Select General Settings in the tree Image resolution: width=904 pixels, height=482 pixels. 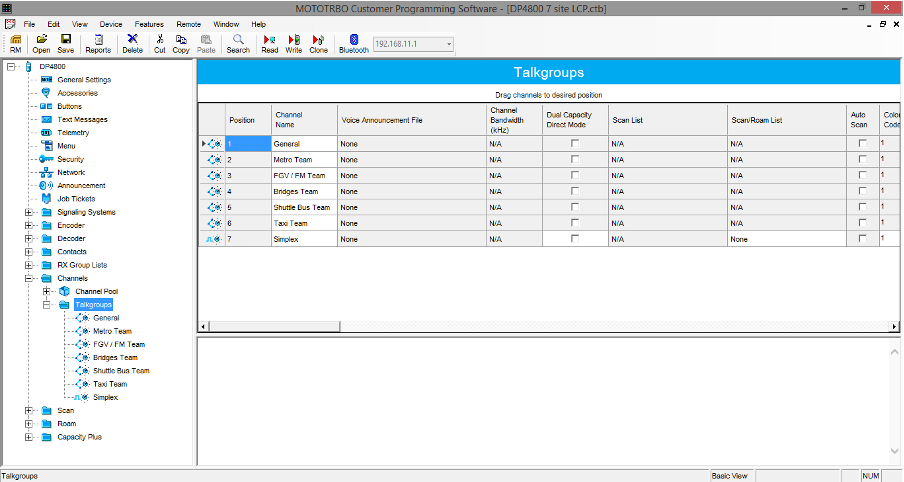click(83, 79)
